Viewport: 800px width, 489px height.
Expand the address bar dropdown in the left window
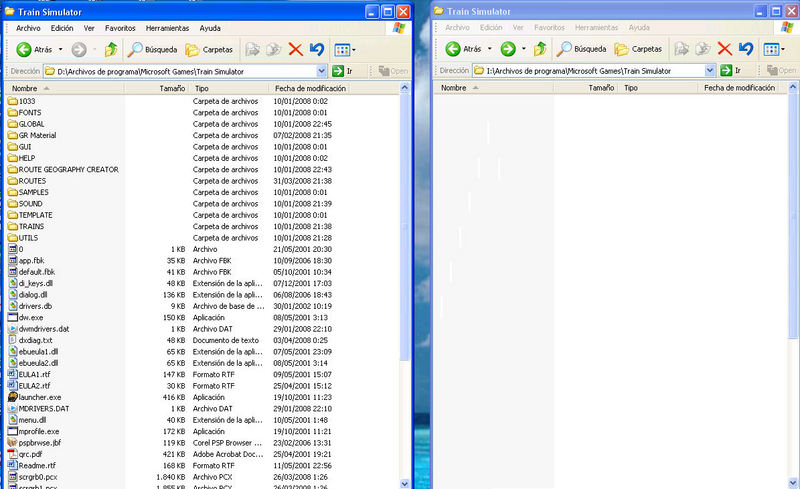[322, 71]
